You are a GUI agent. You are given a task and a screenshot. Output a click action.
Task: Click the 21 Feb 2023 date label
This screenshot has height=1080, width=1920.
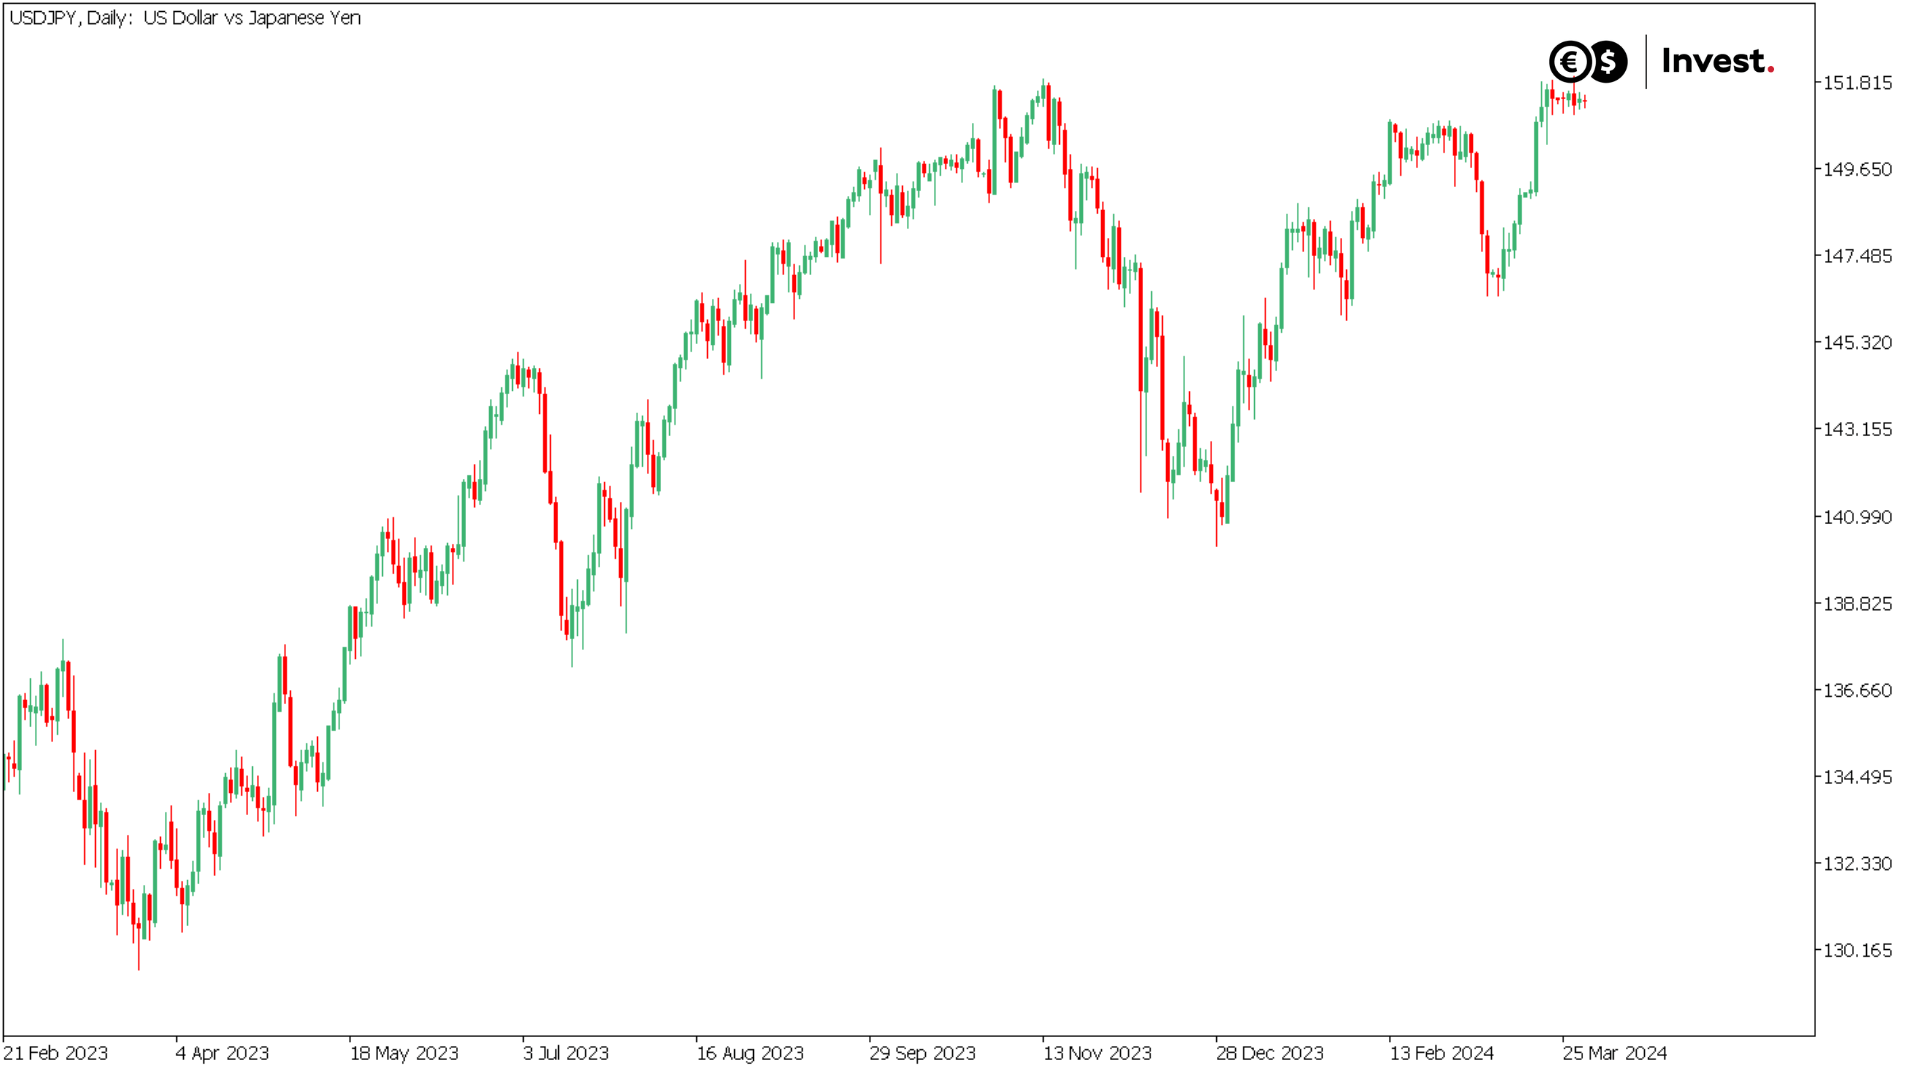[55, 1053]
